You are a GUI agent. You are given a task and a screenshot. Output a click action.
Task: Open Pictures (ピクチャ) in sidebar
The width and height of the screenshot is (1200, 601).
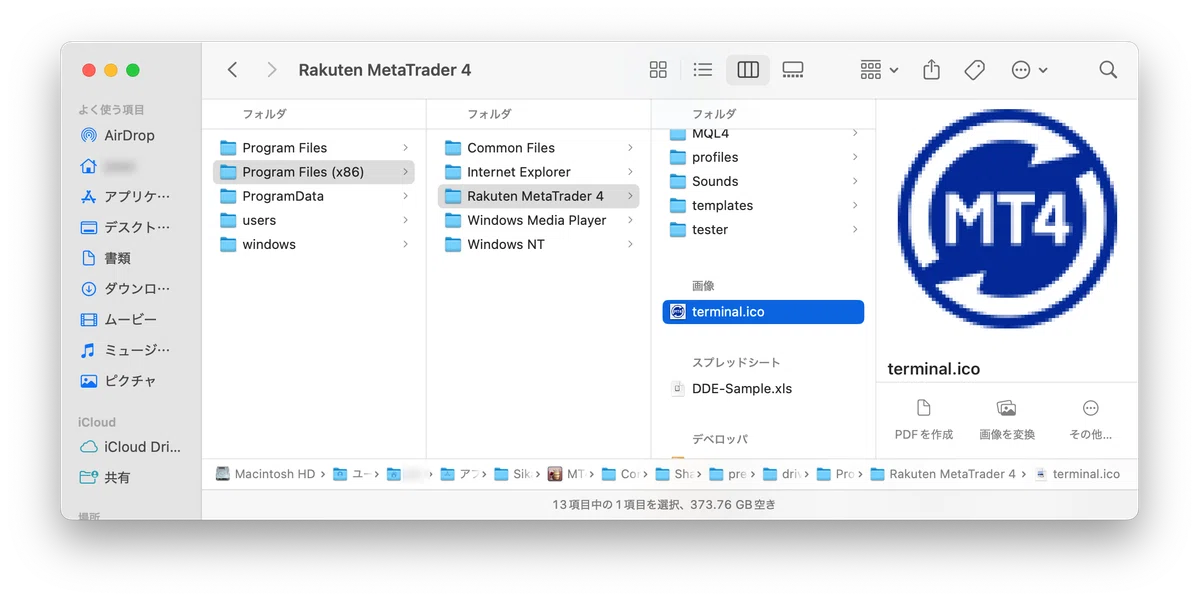point(120,381)
